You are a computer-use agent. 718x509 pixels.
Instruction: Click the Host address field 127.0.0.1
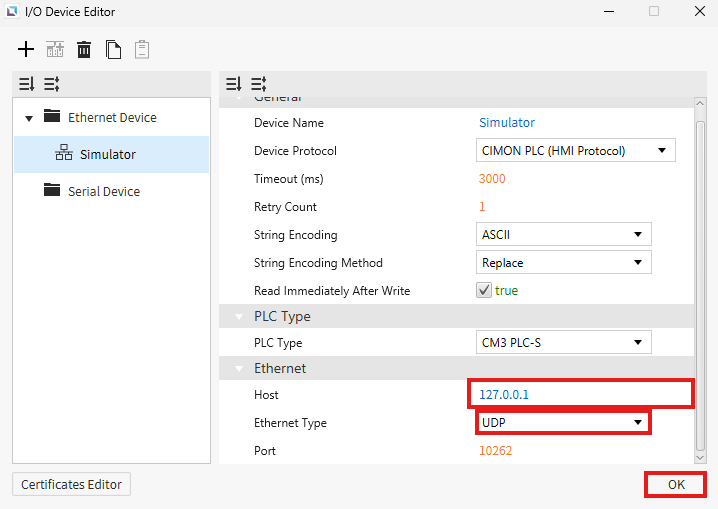click(580, 394)
